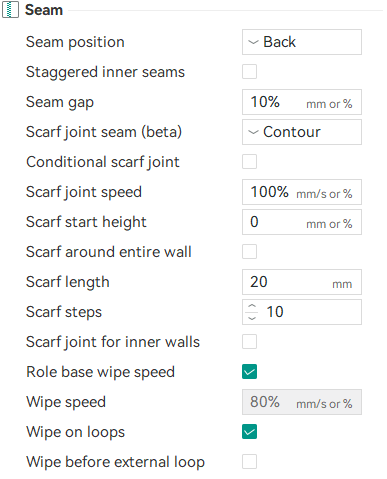This screenshot has height=479, width=387.
Task: Expand the Scarf joint seam Contour dropdown
Action: click(302, 132)
